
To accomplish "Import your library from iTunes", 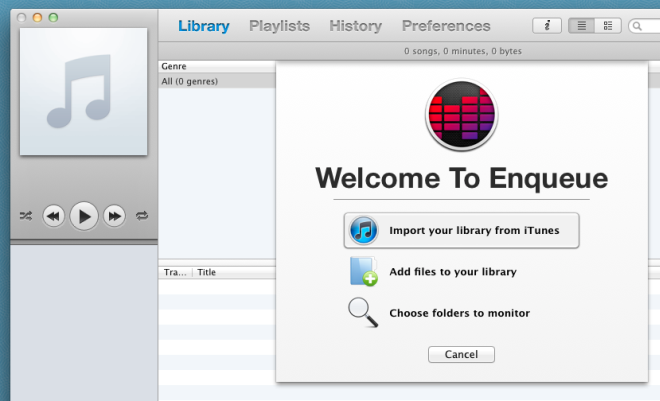I will tap(461, 231).
